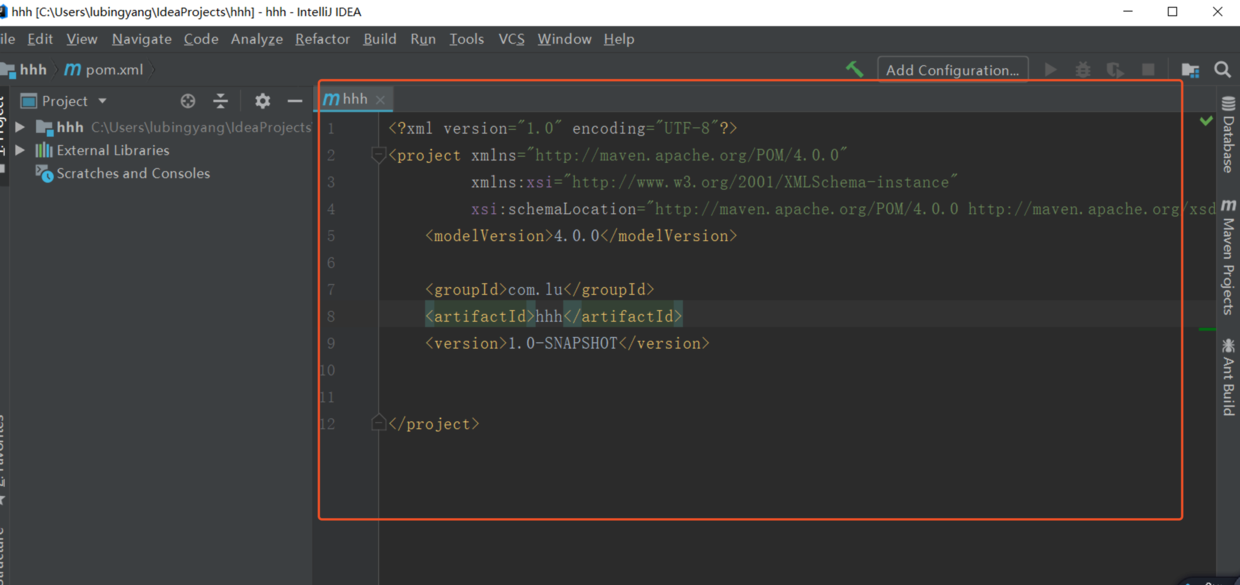Image resolution: width=1240 pixels, height=585 pixels.
Task: Open the Code menu
Action: (x=201, y=39)
